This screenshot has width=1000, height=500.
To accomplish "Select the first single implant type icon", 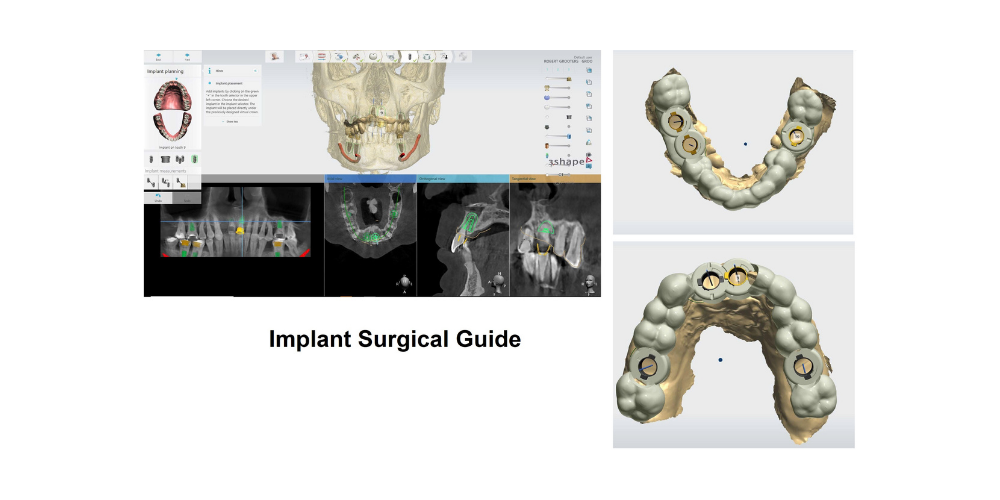I will tap(153, 160).
